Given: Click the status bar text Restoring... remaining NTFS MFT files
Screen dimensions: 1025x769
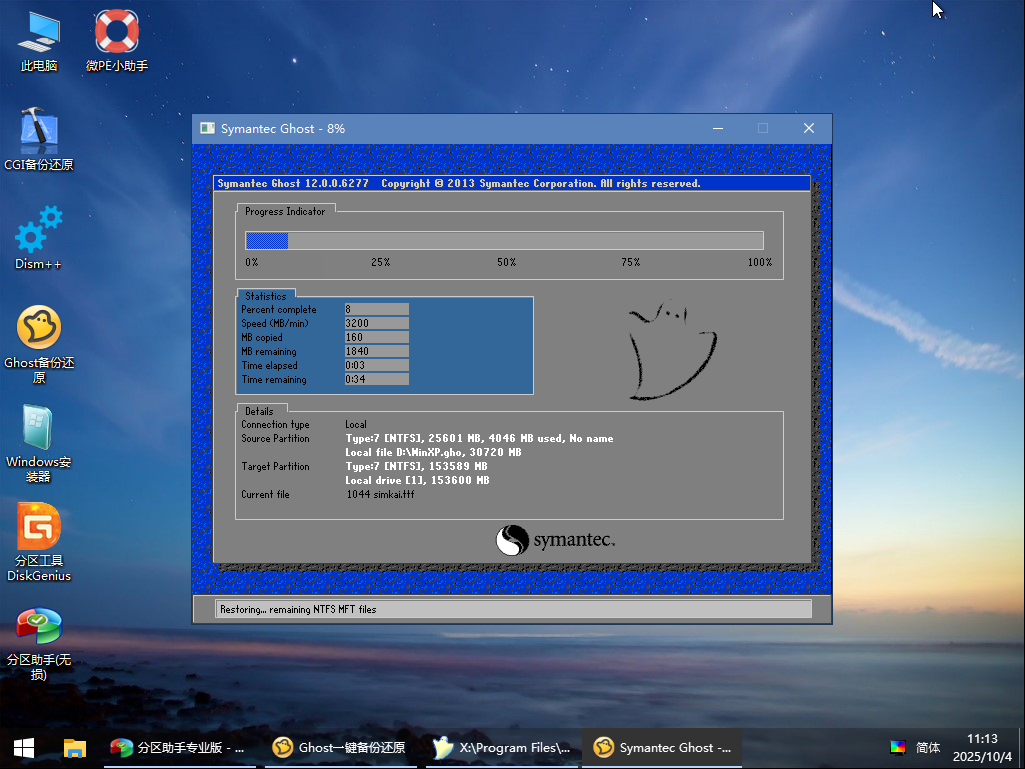Looking at the screenshot, I should click(x=298, y=609).
